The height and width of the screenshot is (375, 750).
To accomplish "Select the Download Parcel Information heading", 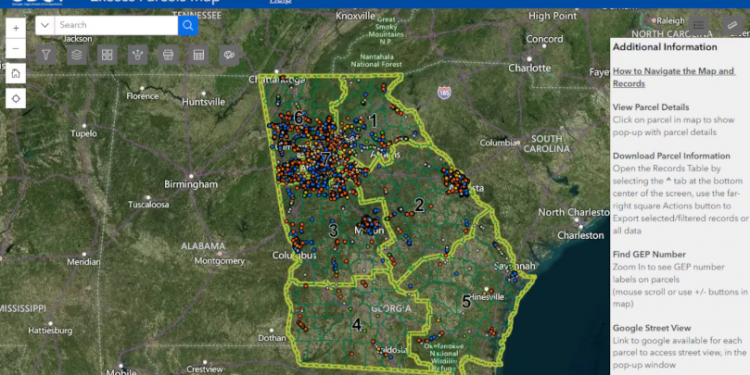I will [x=672, y=156].
